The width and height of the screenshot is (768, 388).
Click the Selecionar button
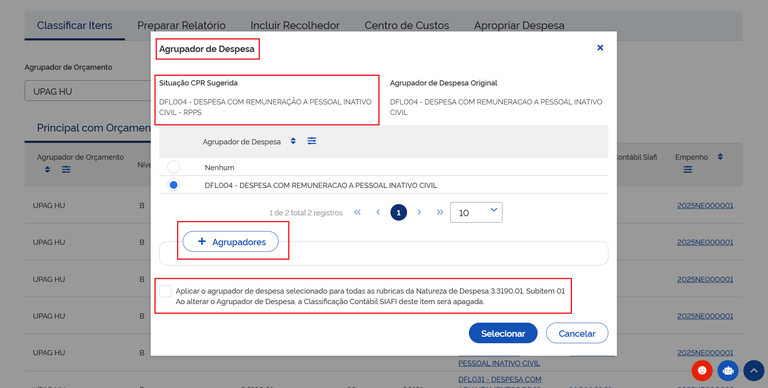pyautogui.click(x=503, y=333)
